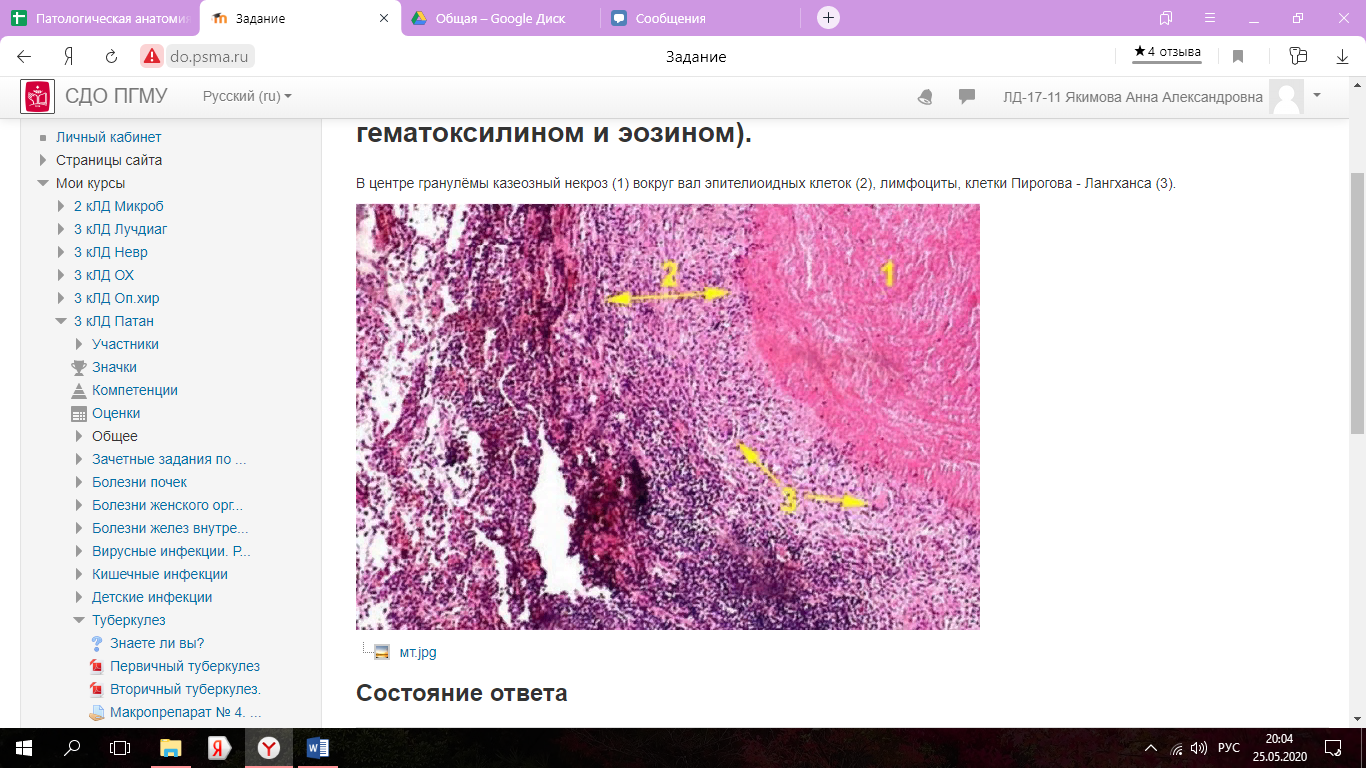Open the notifications bell icon
The width and height of the screenshot is (1366, 768).
(x=925, y=97)
